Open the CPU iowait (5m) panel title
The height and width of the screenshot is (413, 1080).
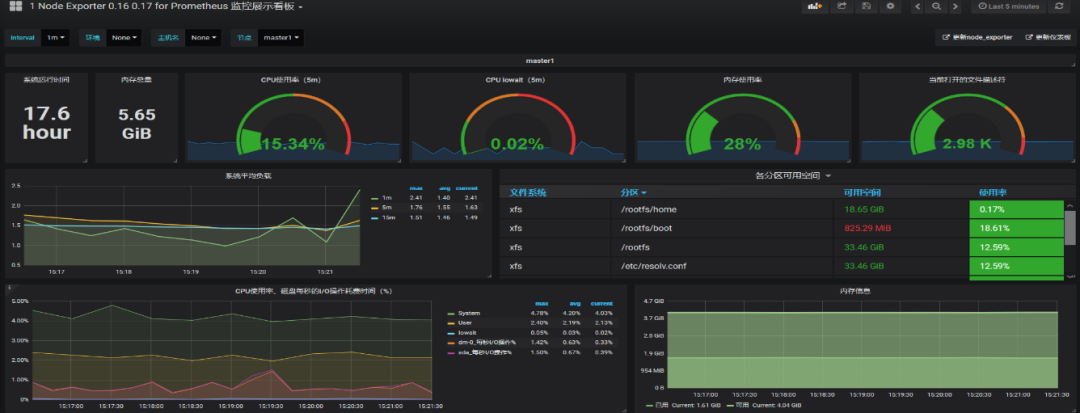click(x=517, y=80)
